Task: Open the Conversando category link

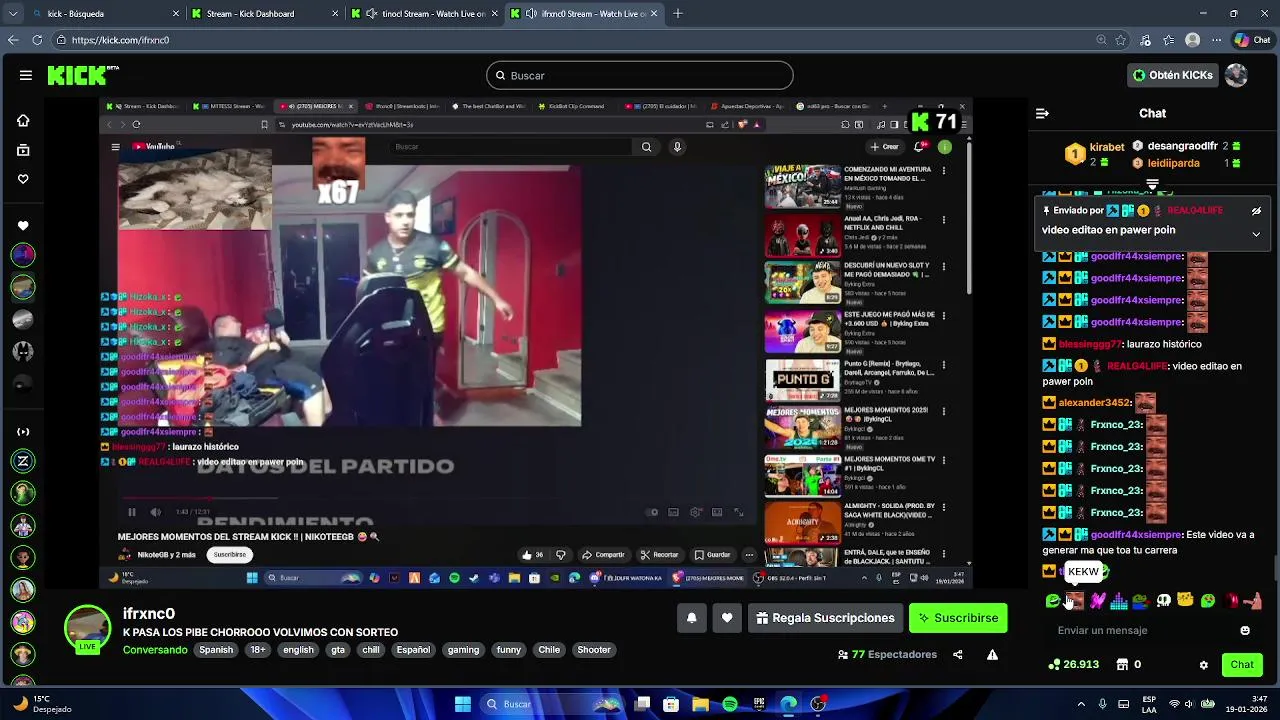Action: [155, 650]
